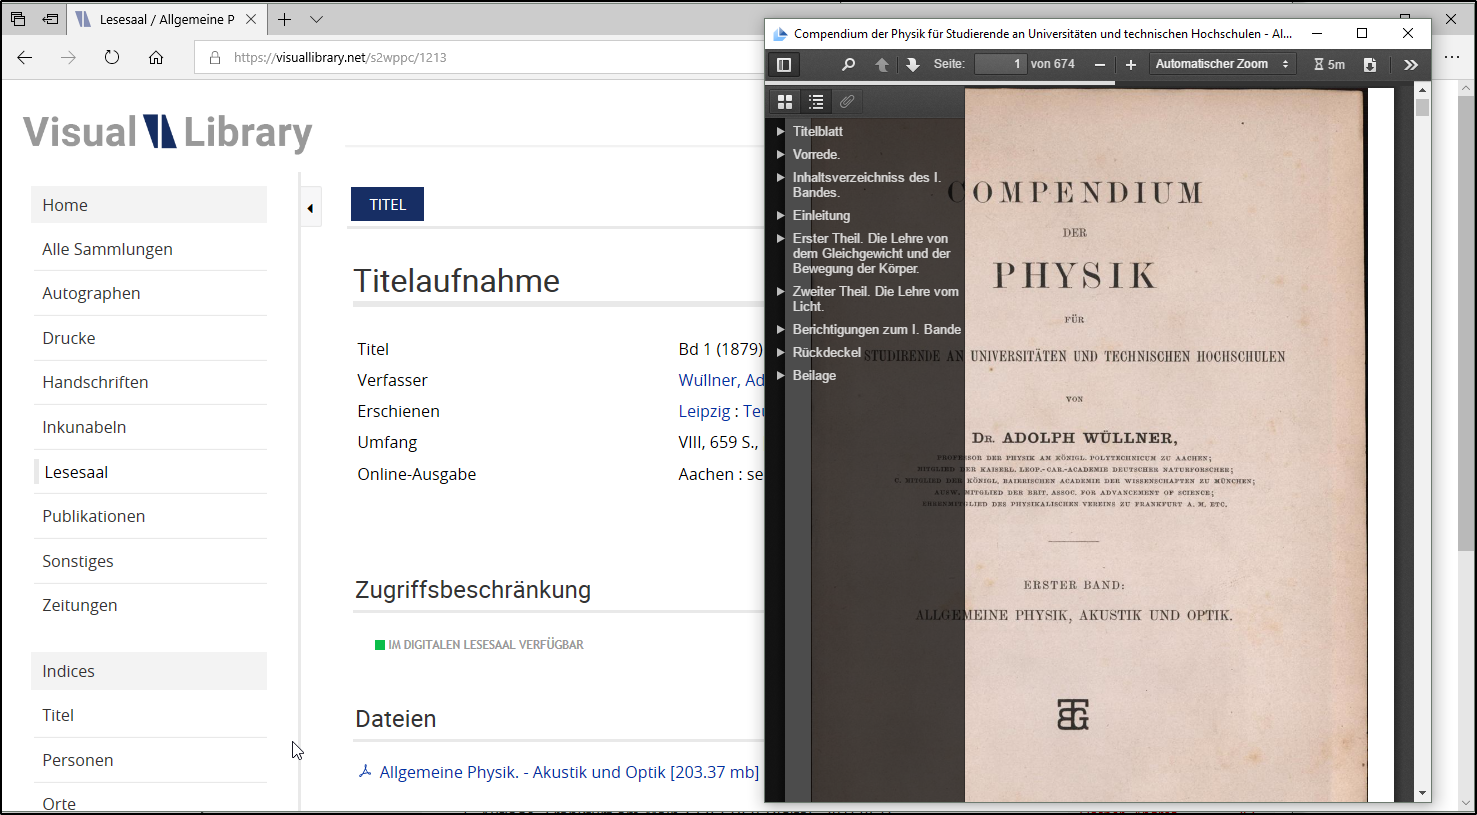Click the browser home icon
This screenshot has width=1477, height=815.
[x=156, y=57]
